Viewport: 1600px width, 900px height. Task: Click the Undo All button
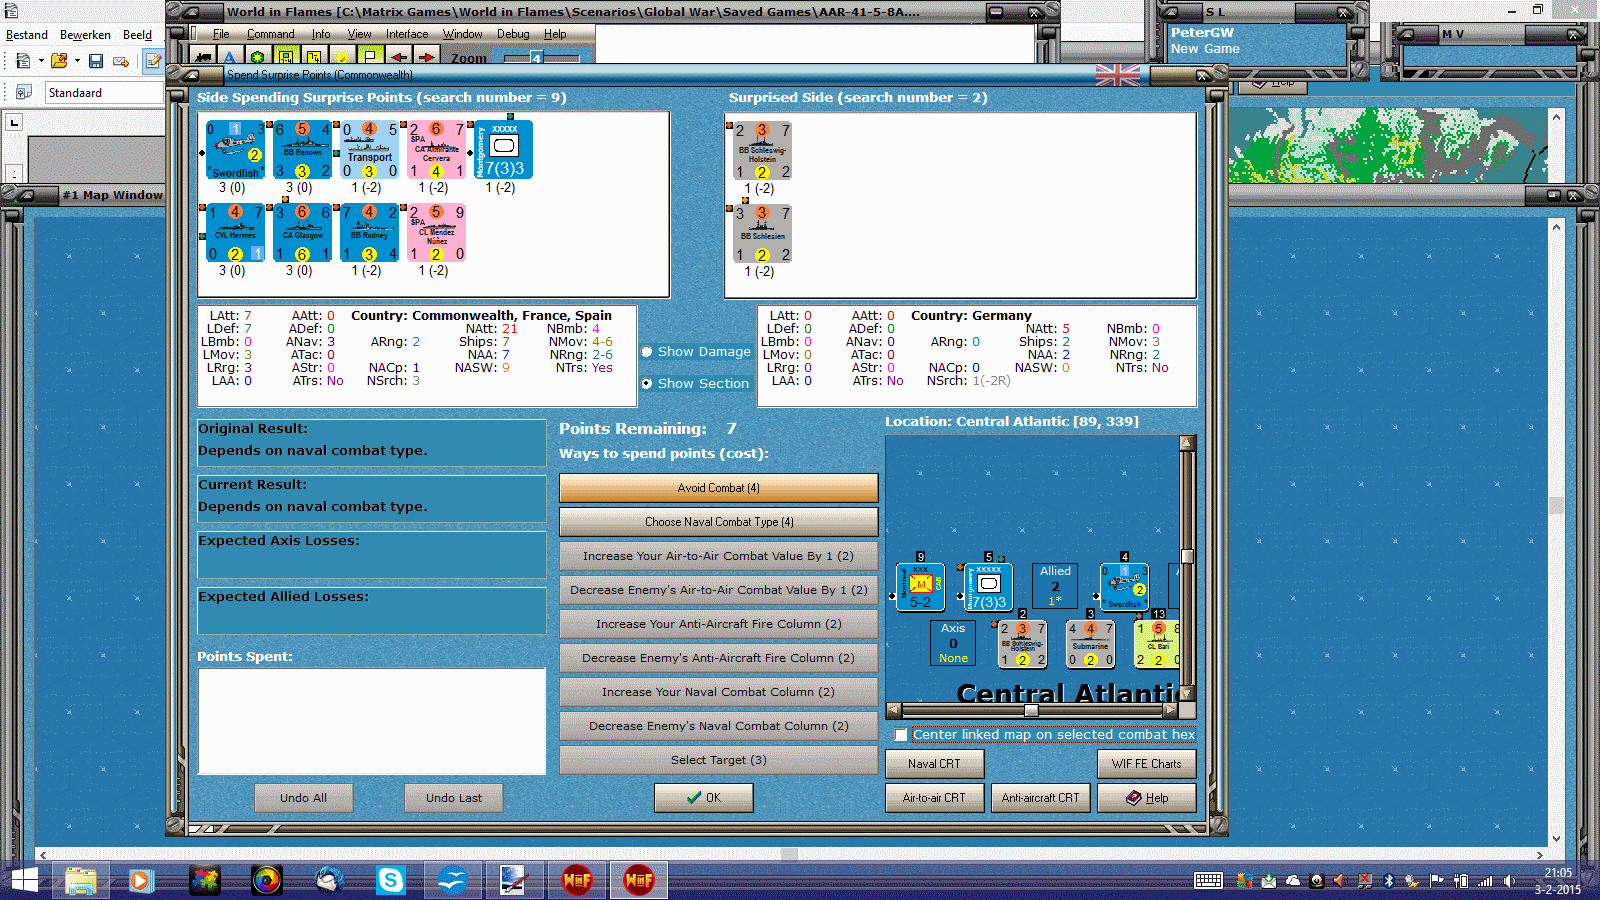pos(304,798)
